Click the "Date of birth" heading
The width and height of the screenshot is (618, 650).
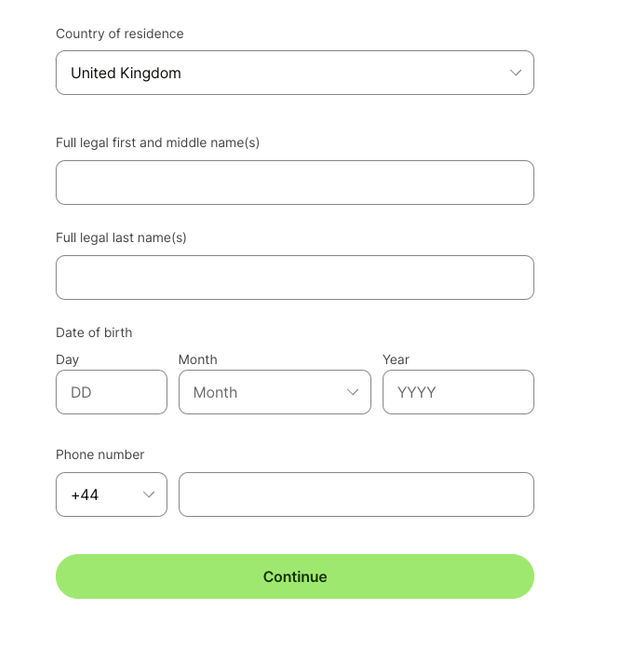click(94, 333)
